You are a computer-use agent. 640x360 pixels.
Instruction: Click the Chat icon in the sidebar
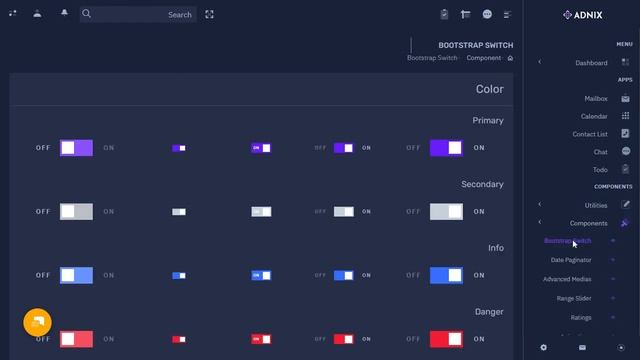(x=625, y=151)
